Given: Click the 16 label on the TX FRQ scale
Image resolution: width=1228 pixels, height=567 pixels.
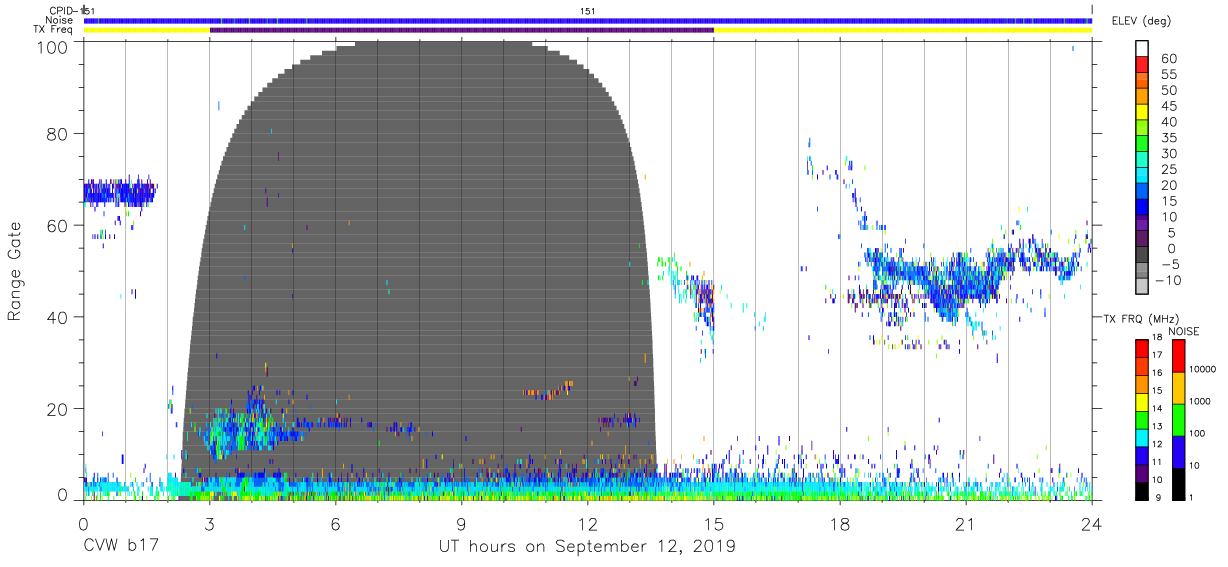Looking at the screenshot, I should point(1157,373).
